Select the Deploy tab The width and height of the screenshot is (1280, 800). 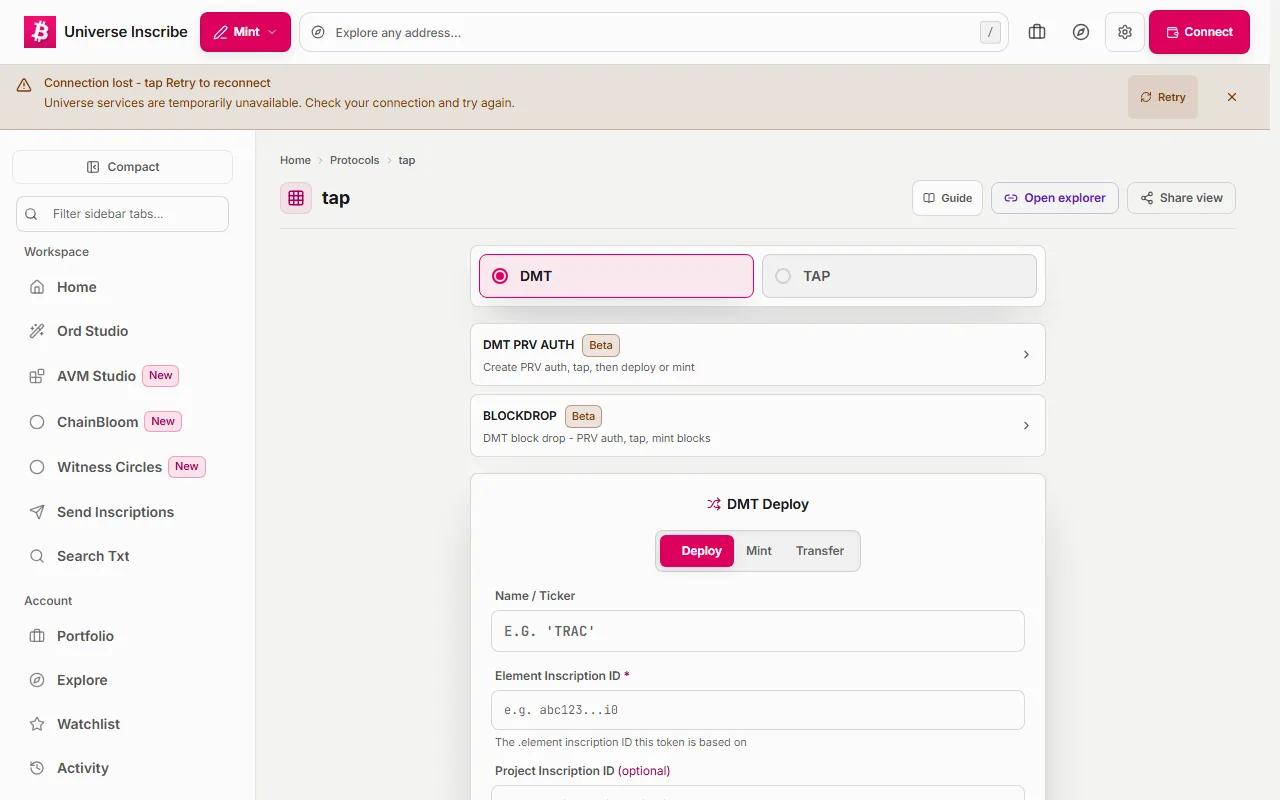pyautogui.click(x=697, y=551)
